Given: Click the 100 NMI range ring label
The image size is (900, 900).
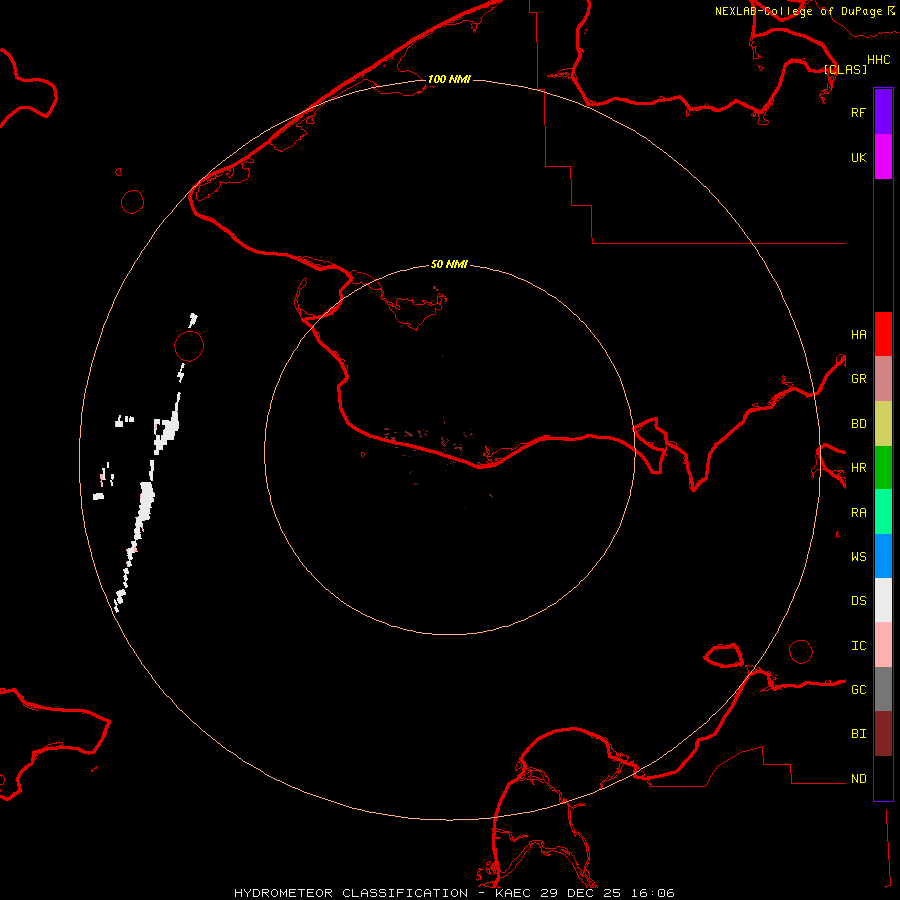Looking at the screenshot, I should tap(449, 79).
